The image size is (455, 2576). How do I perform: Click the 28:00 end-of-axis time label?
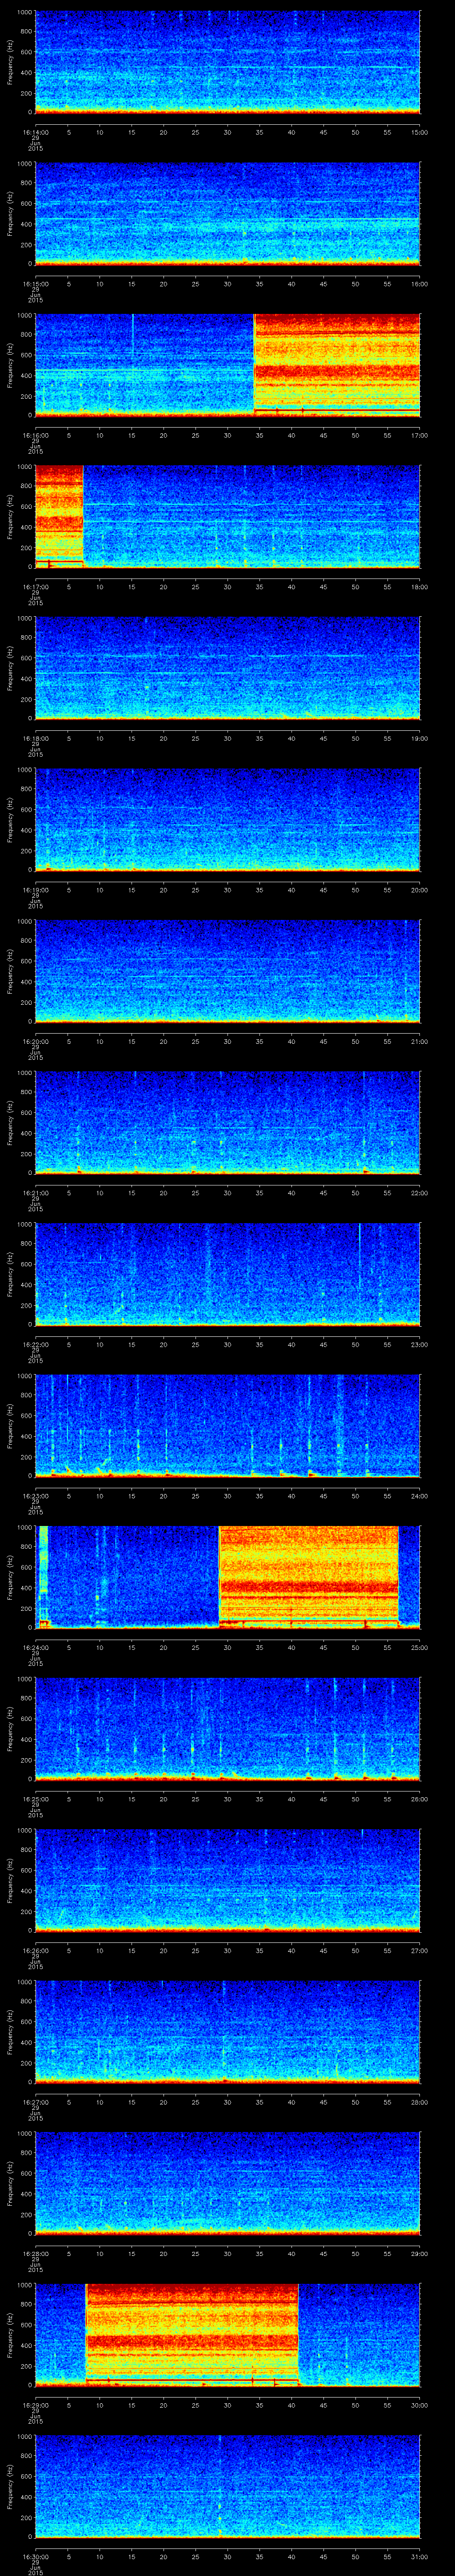click(420, 2102)
